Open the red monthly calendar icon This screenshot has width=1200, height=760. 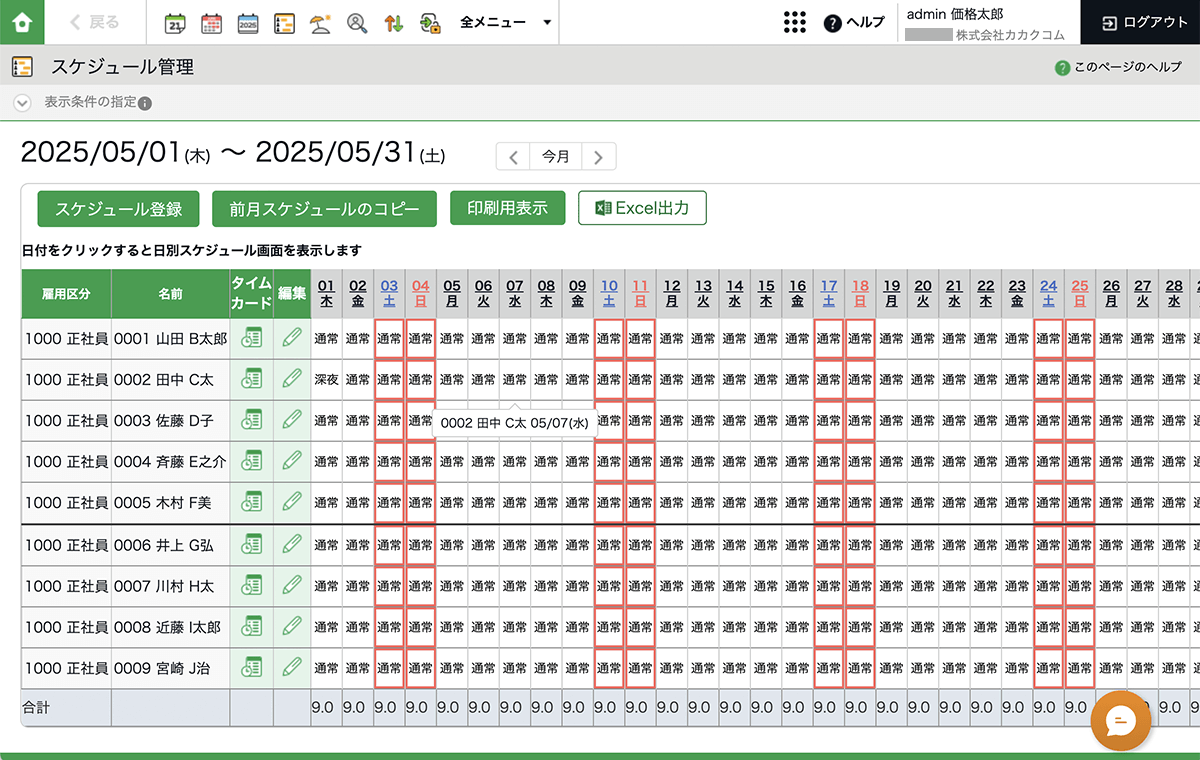point(211,23)
